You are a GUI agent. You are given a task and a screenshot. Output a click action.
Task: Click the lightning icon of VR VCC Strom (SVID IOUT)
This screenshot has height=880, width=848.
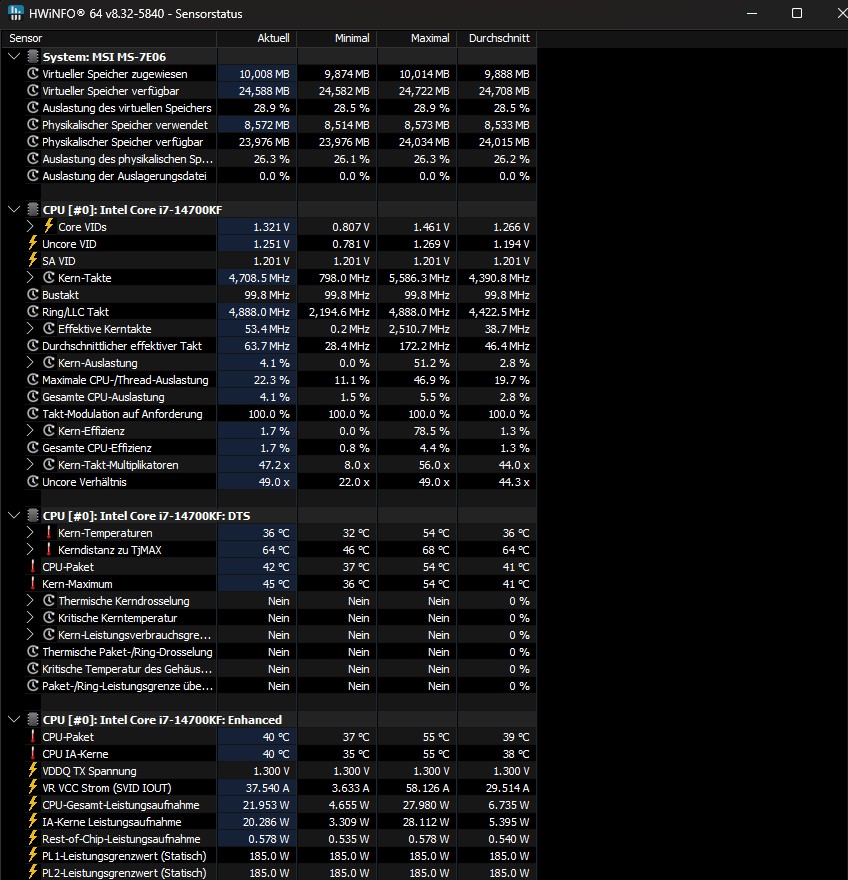point(33,787)
